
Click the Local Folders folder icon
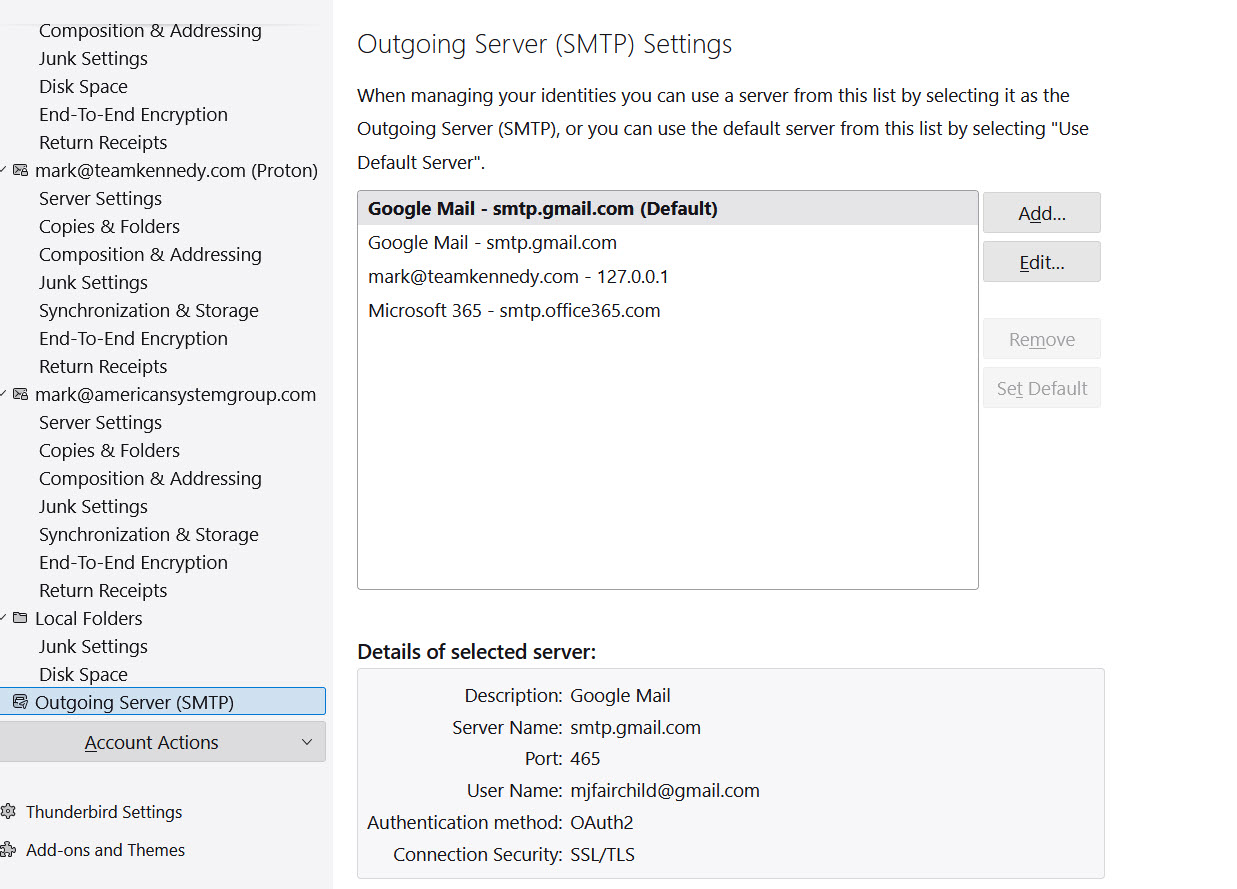(20, 618)
